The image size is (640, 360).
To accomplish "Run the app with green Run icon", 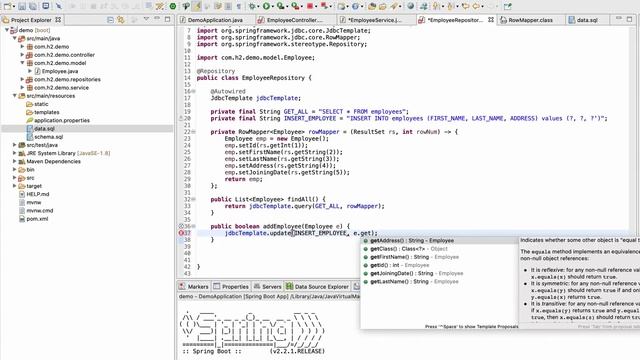I will click(266, 6).
